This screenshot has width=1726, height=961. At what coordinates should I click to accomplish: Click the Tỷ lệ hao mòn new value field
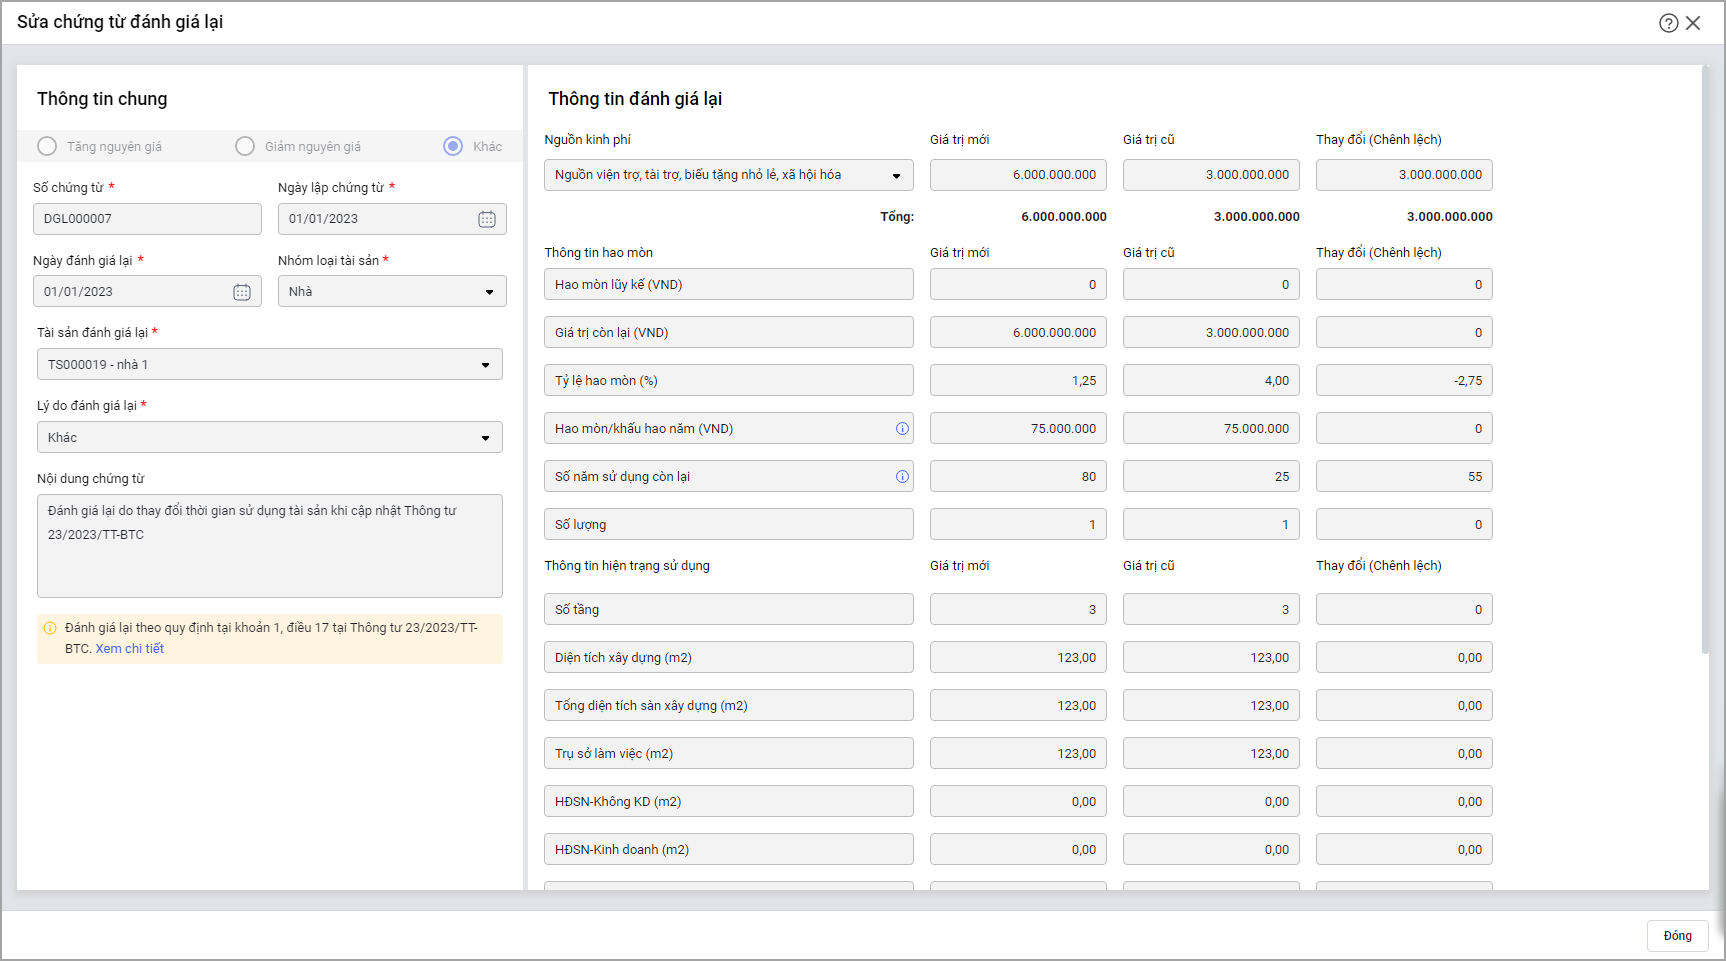coord(1018,381)
